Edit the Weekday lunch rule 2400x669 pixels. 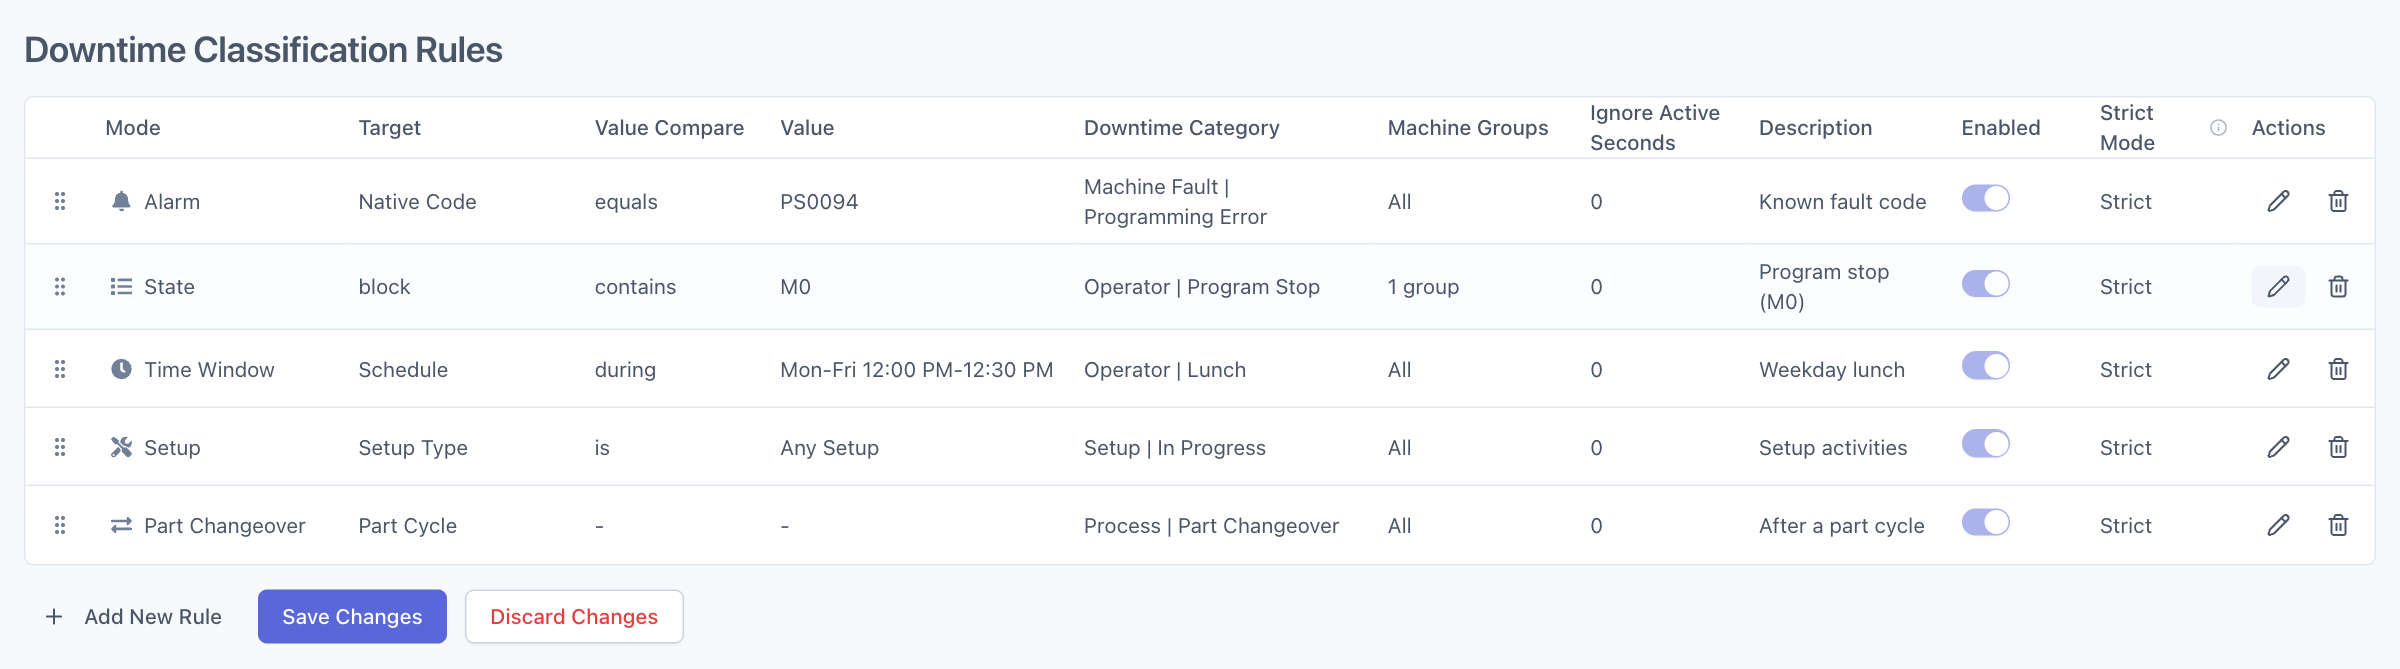click(x=2278, y=369)
